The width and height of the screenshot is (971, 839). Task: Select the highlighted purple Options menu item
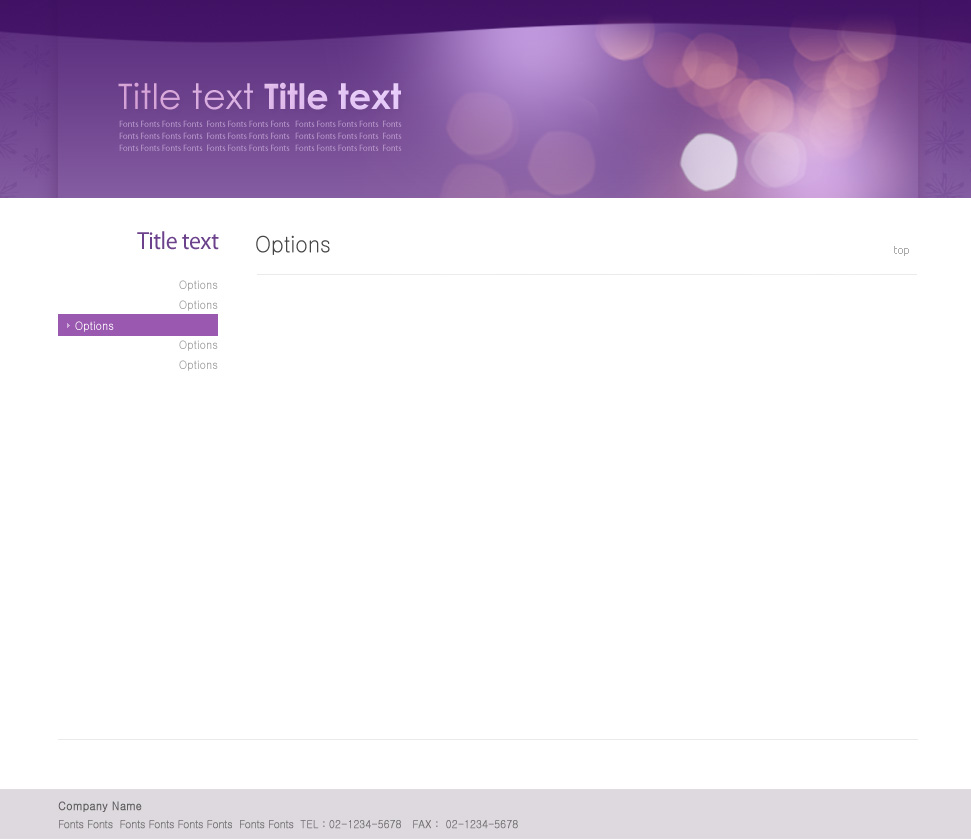(x=138, y=326)
